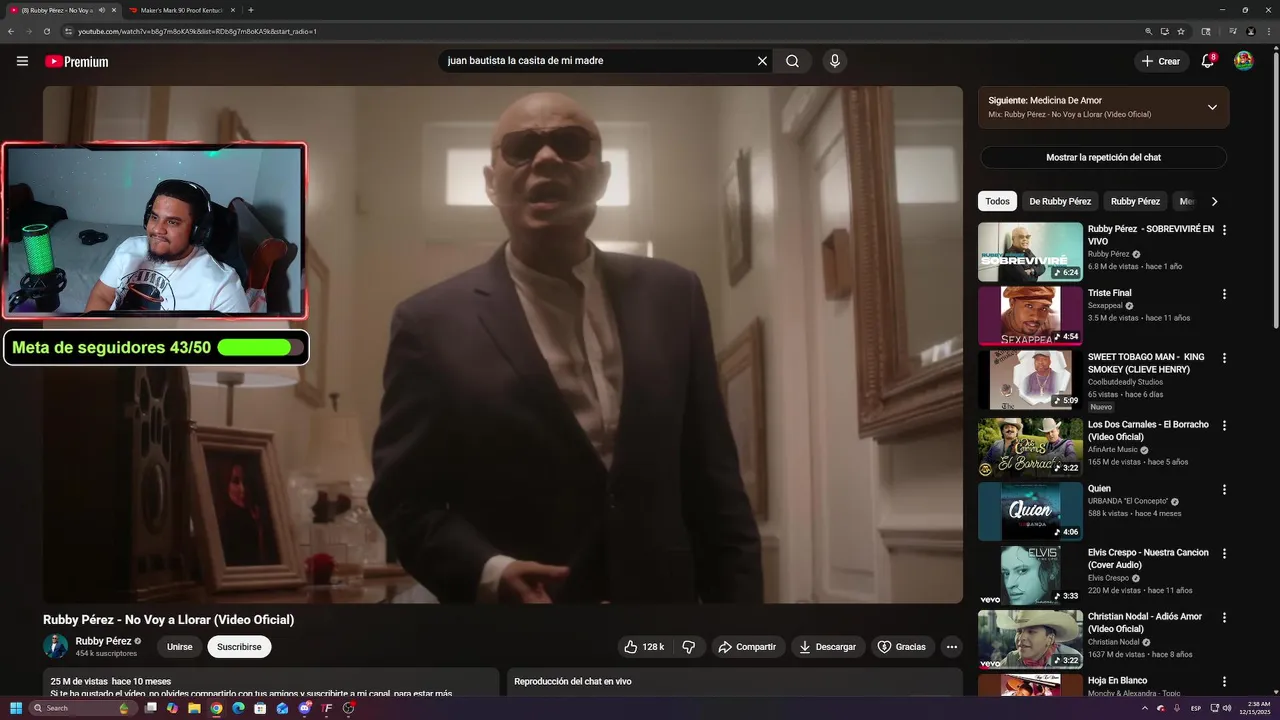Select the De Rubby Pérez filter chip
The image size is (1280, 720).
tap(1060, 201)
